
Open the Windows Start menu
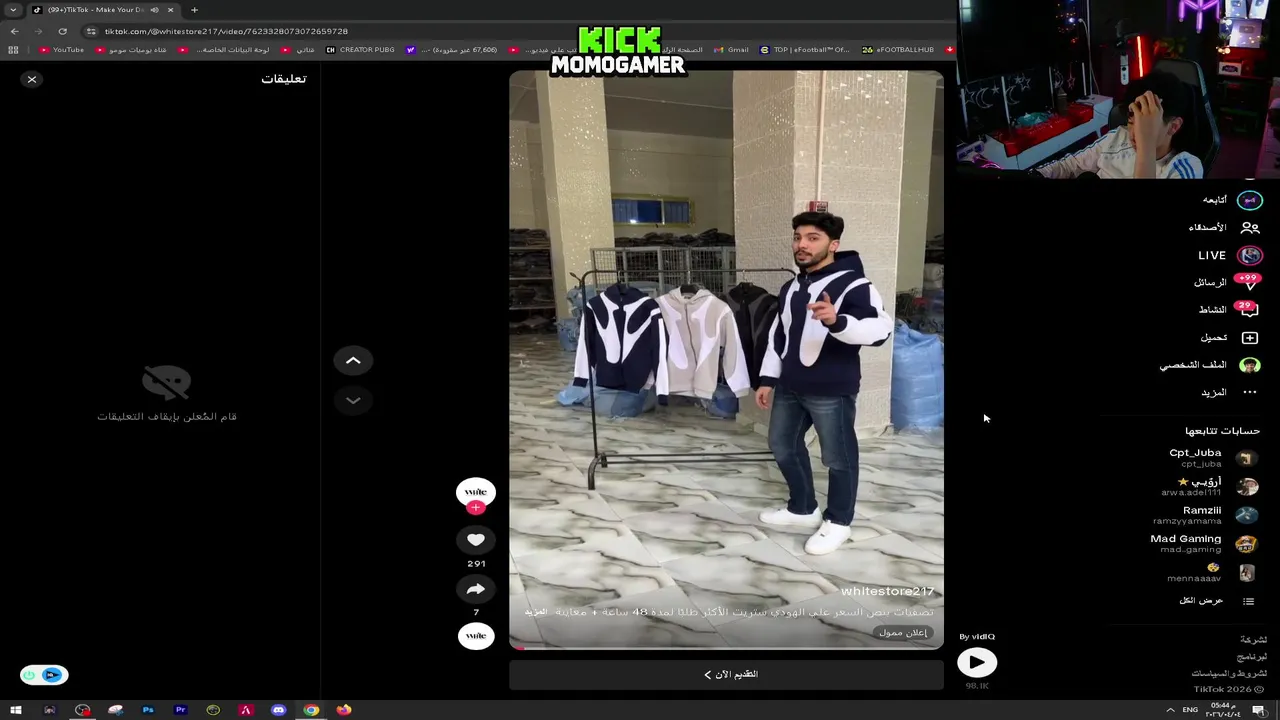(16, 710)
